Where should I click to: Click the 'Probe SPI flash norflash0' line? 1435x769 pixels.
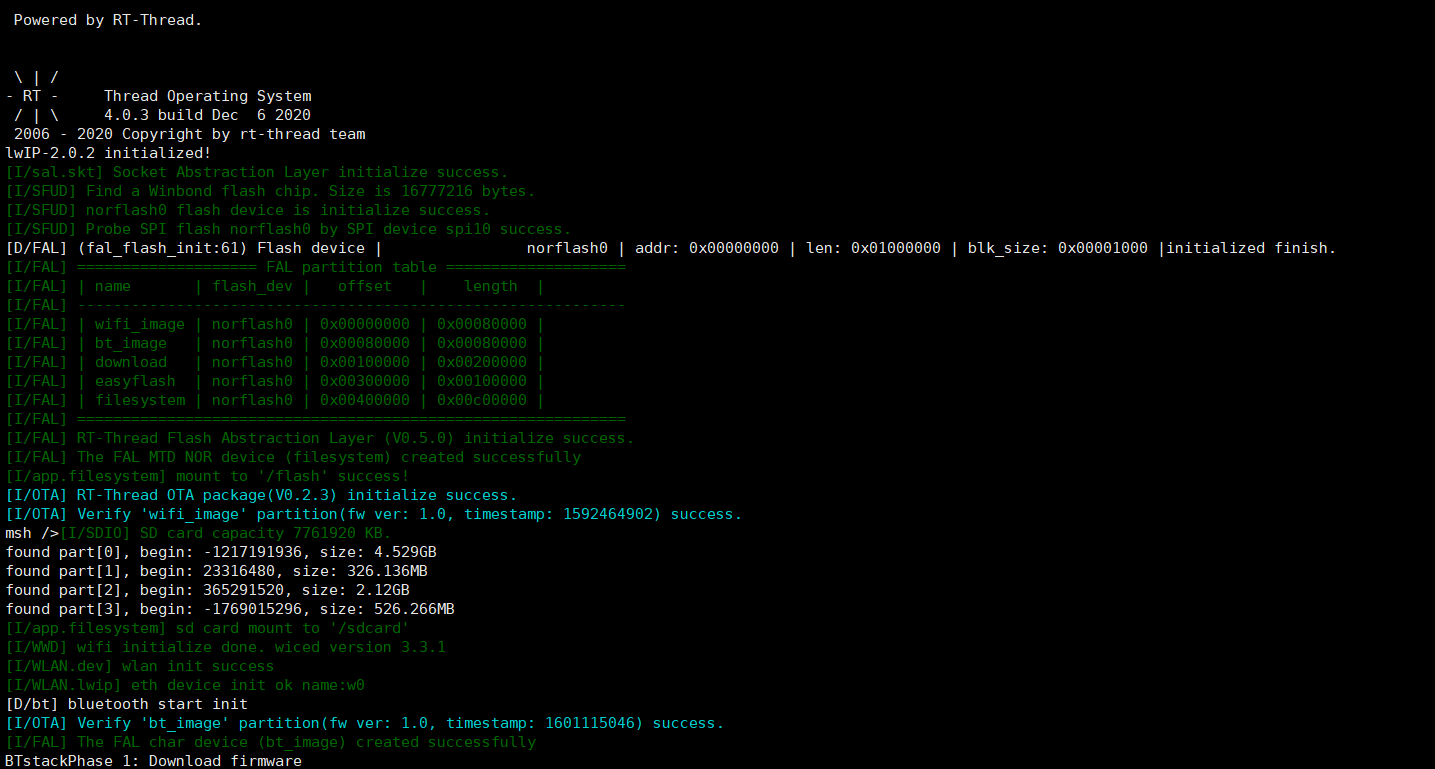pos(289,229)
